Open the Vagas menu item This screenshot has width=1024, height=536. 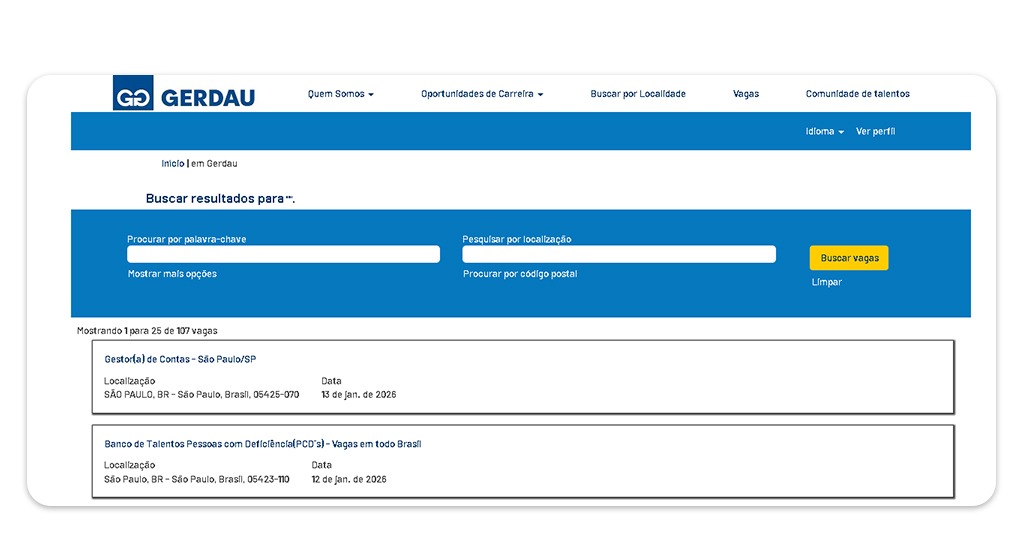(746, 94)
